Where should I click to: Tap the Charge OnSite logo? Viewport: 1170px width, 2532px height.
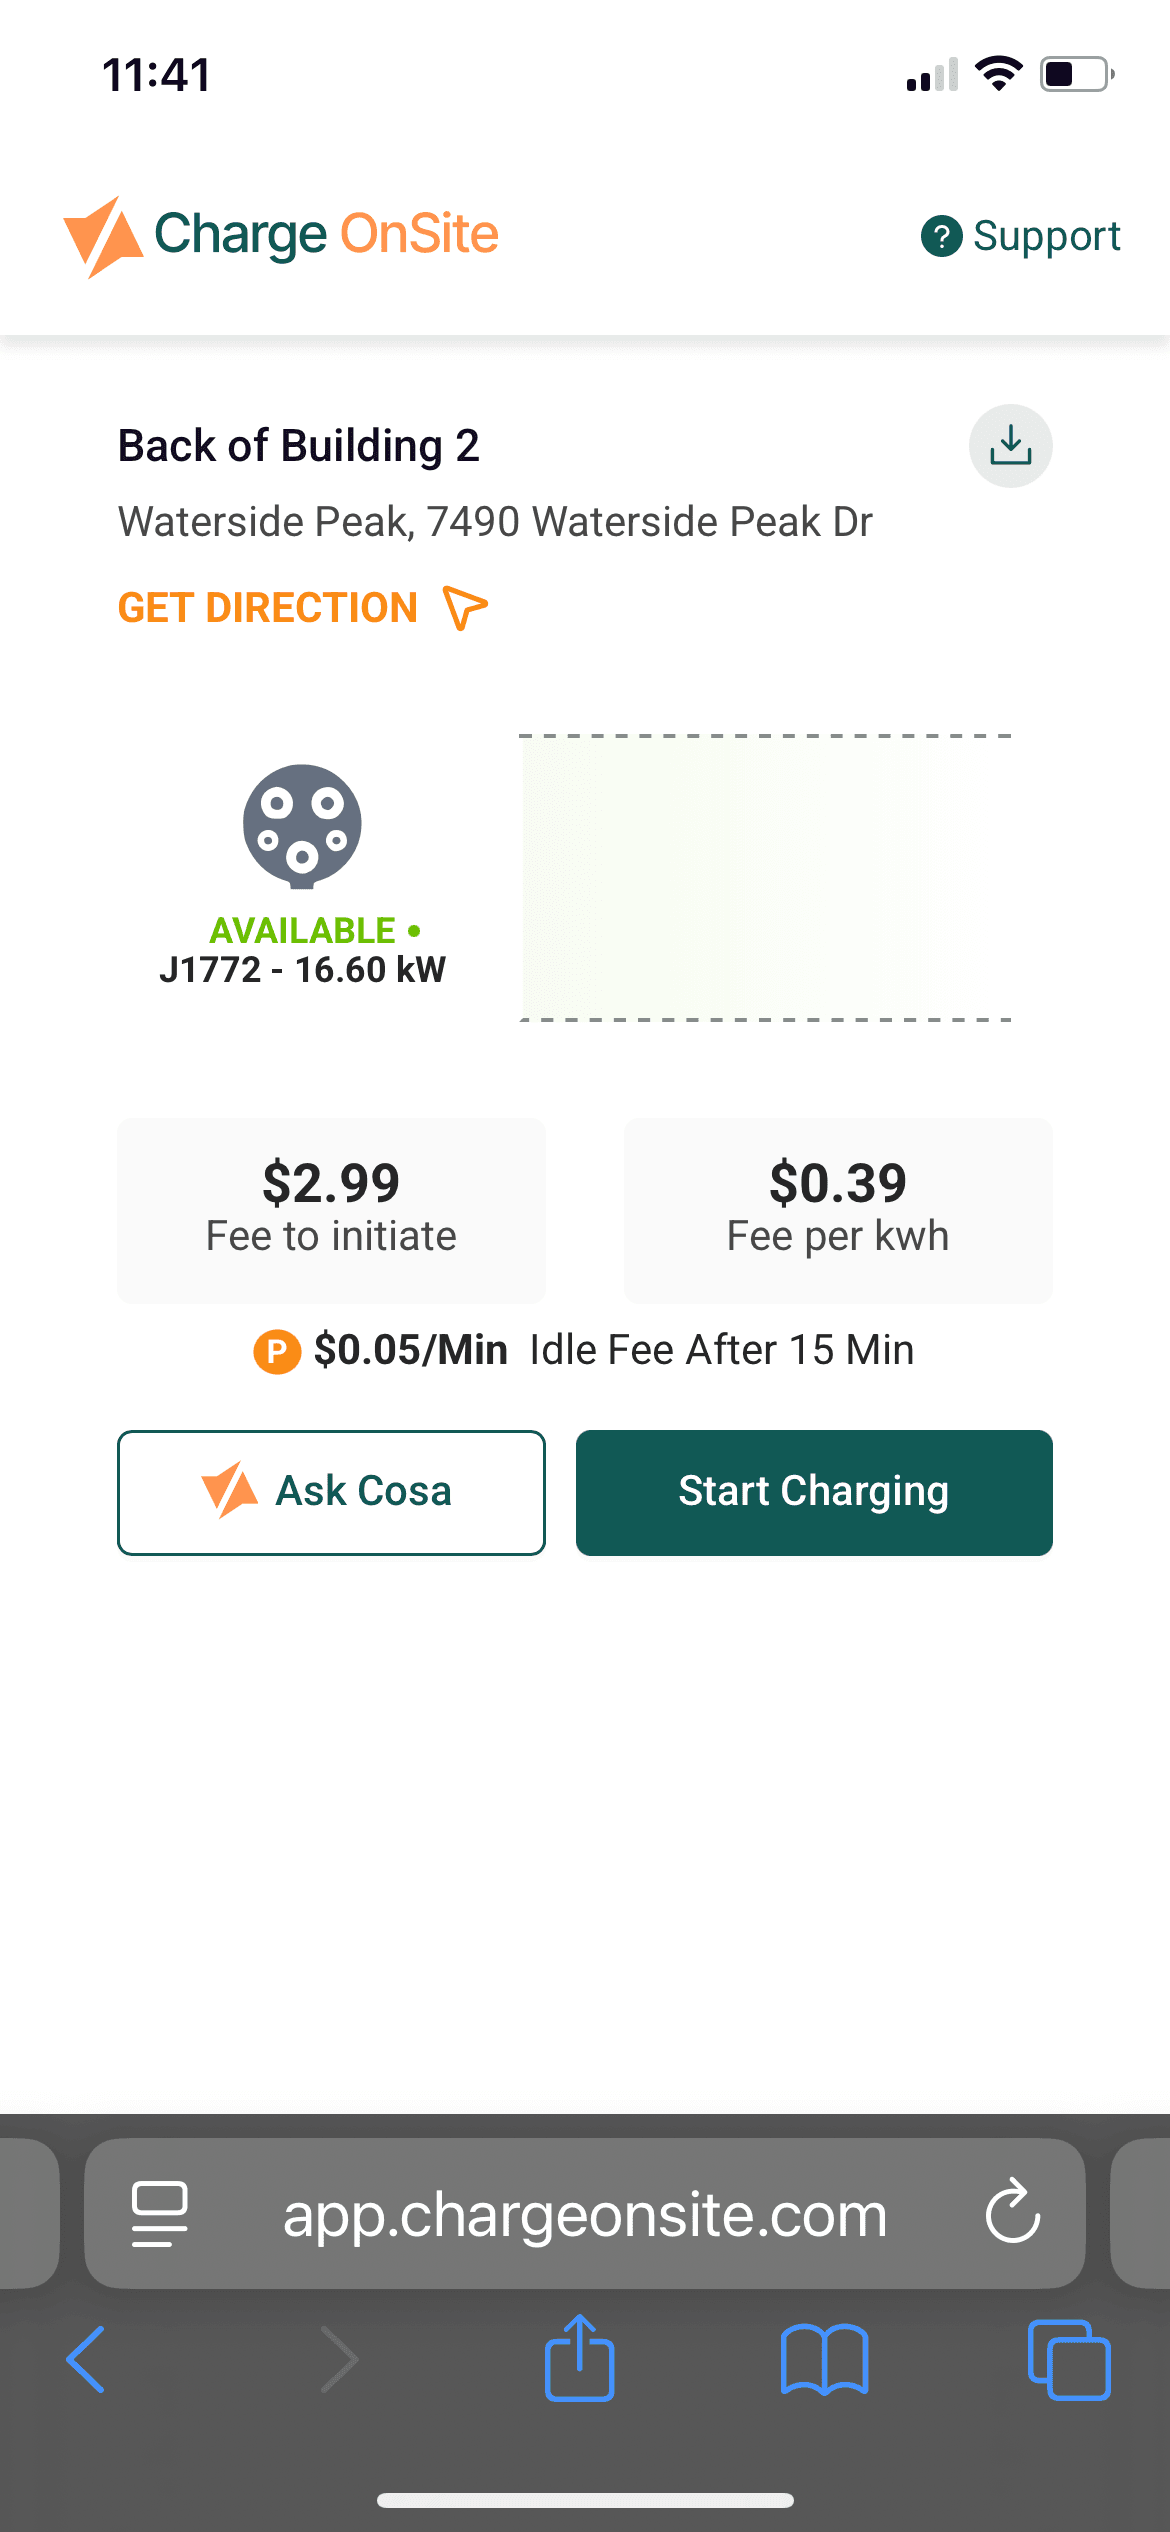pyautogui.click(x=281, y=236)
